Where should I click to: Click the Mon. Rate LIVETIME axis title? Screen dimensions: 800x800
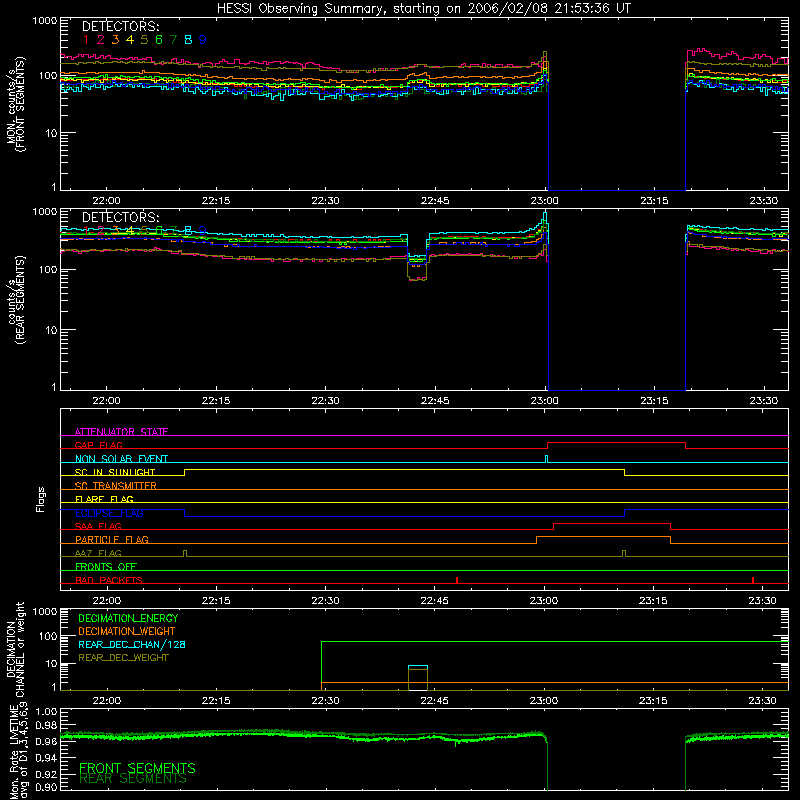[17, 752]
